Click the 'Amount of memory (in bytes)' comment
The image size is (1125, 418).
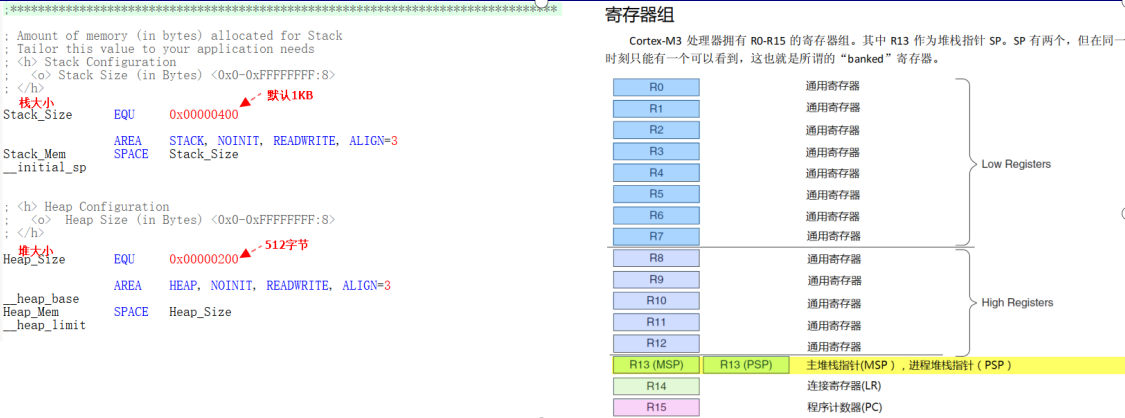pos(173,36)
